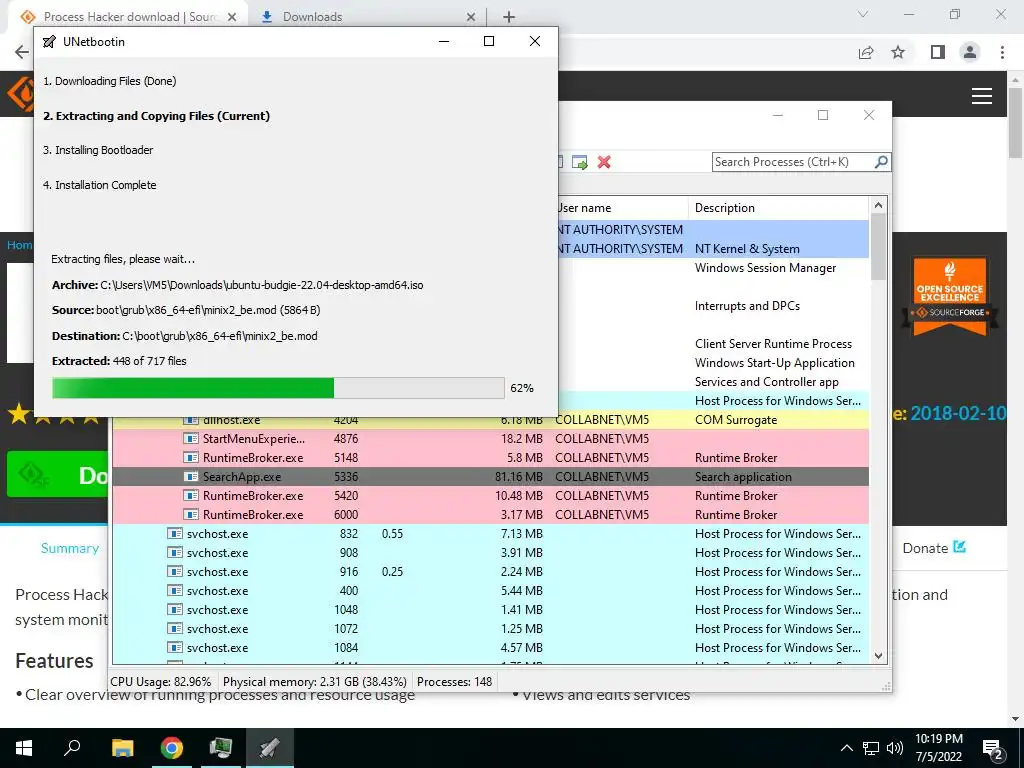The width and height of the screenshot is (1024, 768).
Task: Close the Downloads tab
Action: (471, 17)
